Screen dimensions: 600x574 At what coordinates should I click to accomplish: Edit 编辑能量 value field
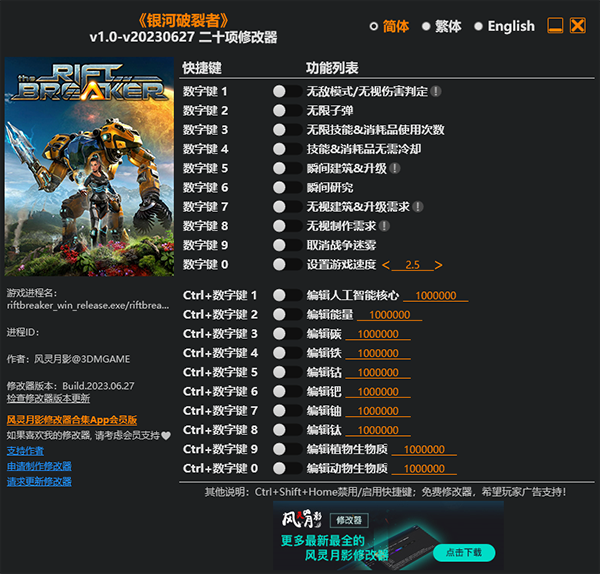pyautogui.click(x=390, y=315)
